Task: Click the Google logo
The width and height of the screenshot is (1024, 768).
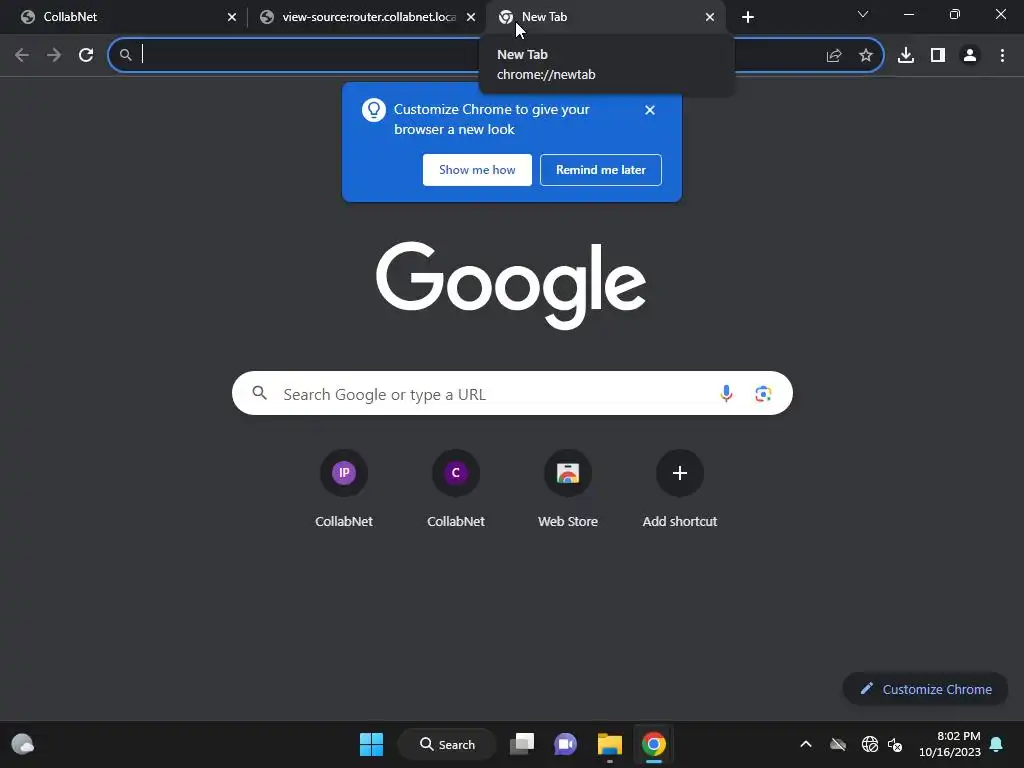Action: click(x=511, y=285)
